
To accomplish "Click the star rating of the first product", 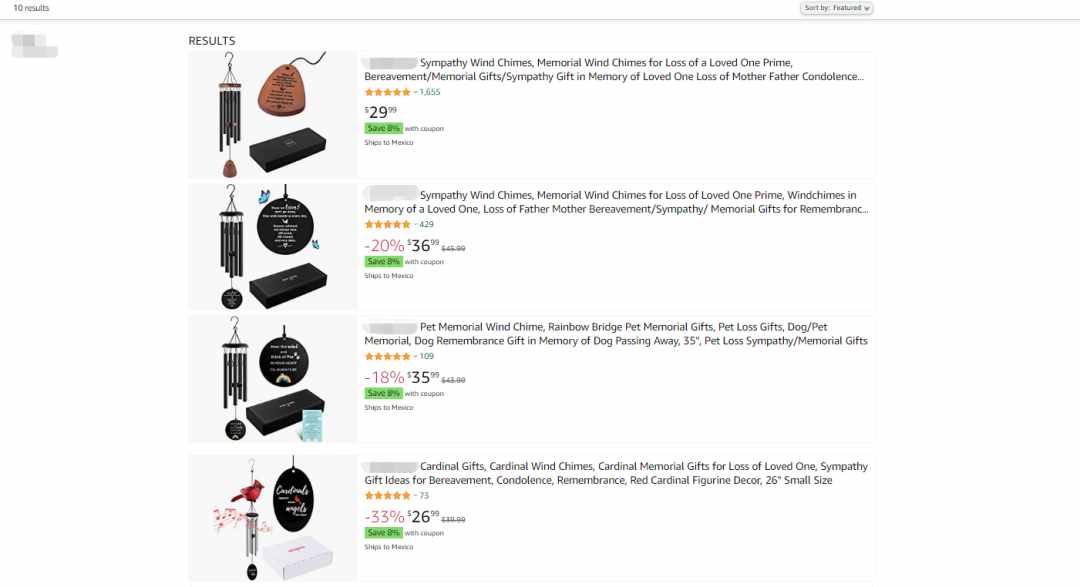I will 387,92.
